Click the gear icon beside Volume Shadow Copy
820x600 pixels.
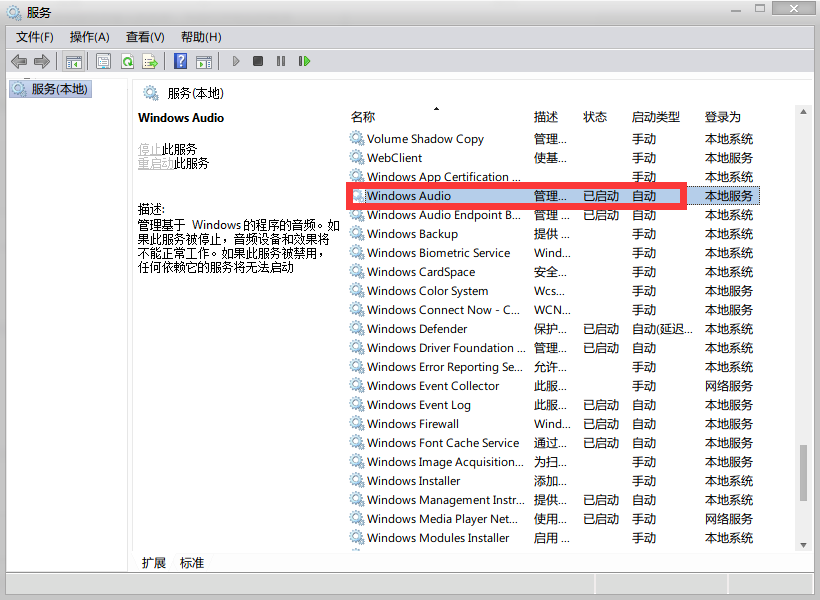(x=357, y=139)
